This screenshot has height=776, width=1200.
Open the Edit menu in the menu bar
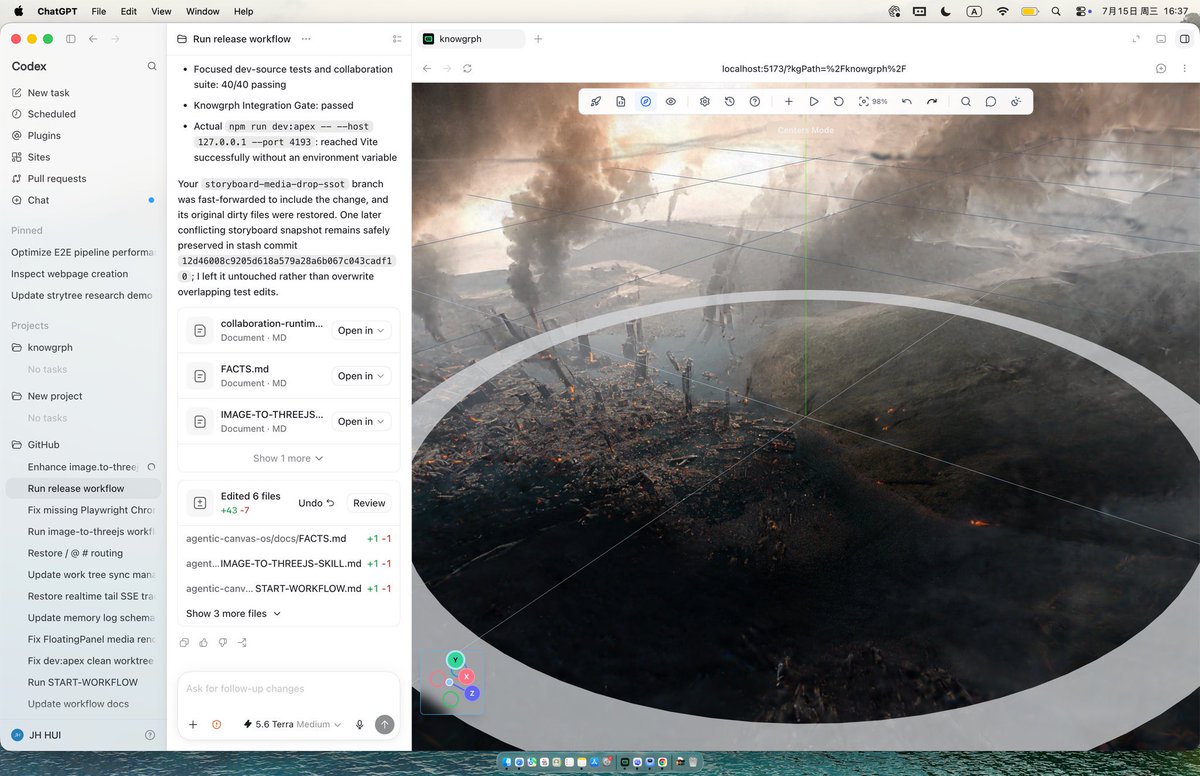tap(129, 11)
